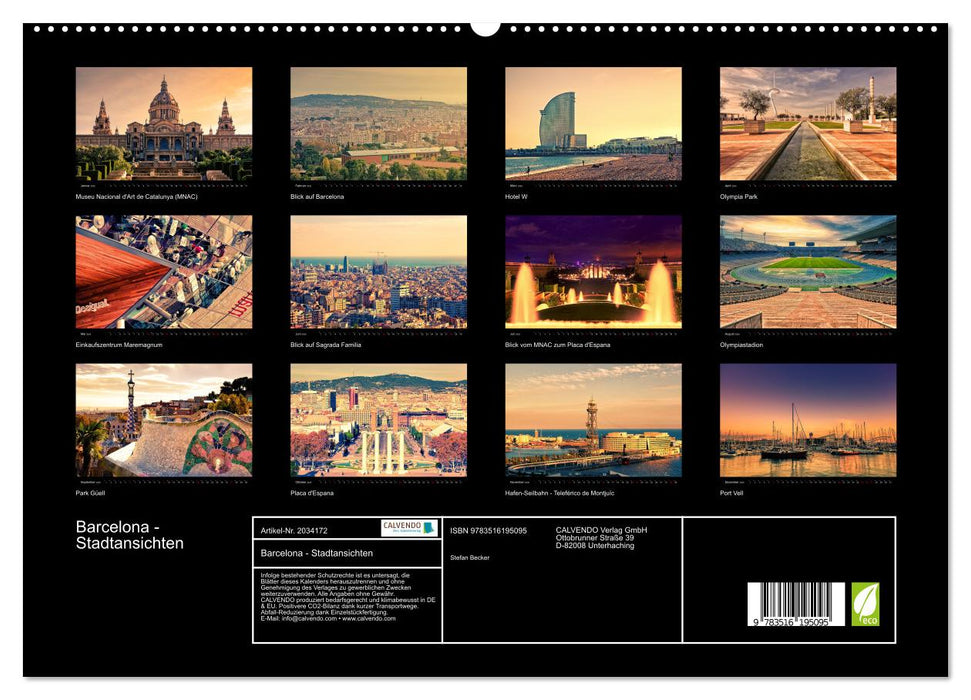Select the Barcelona - Stadtansichten title field
Screen dimensions: 971x700
point(319,554)
